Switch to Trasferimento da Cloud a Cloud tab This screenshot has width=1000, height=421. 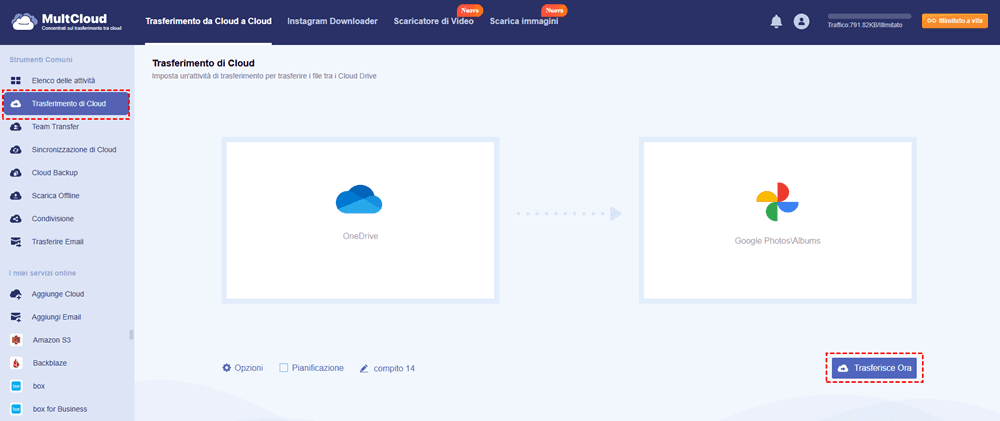(x=209, y=22)
